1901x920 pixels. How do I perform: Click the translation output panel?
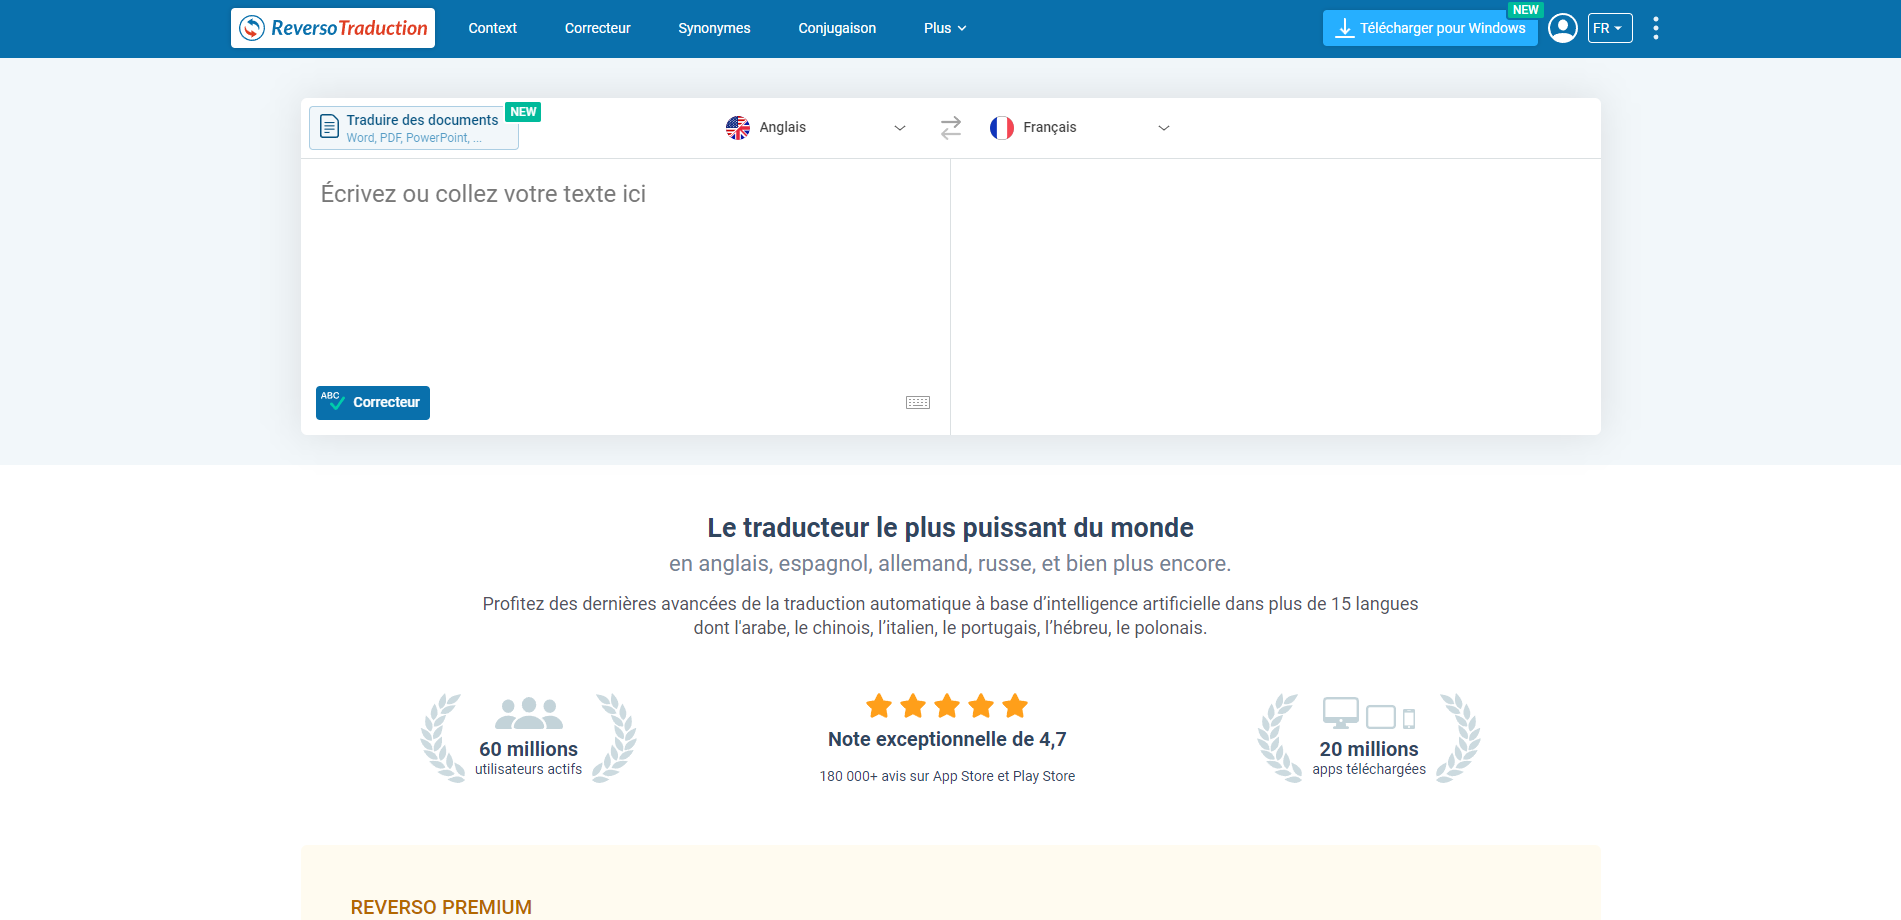tap(1276, 297)
